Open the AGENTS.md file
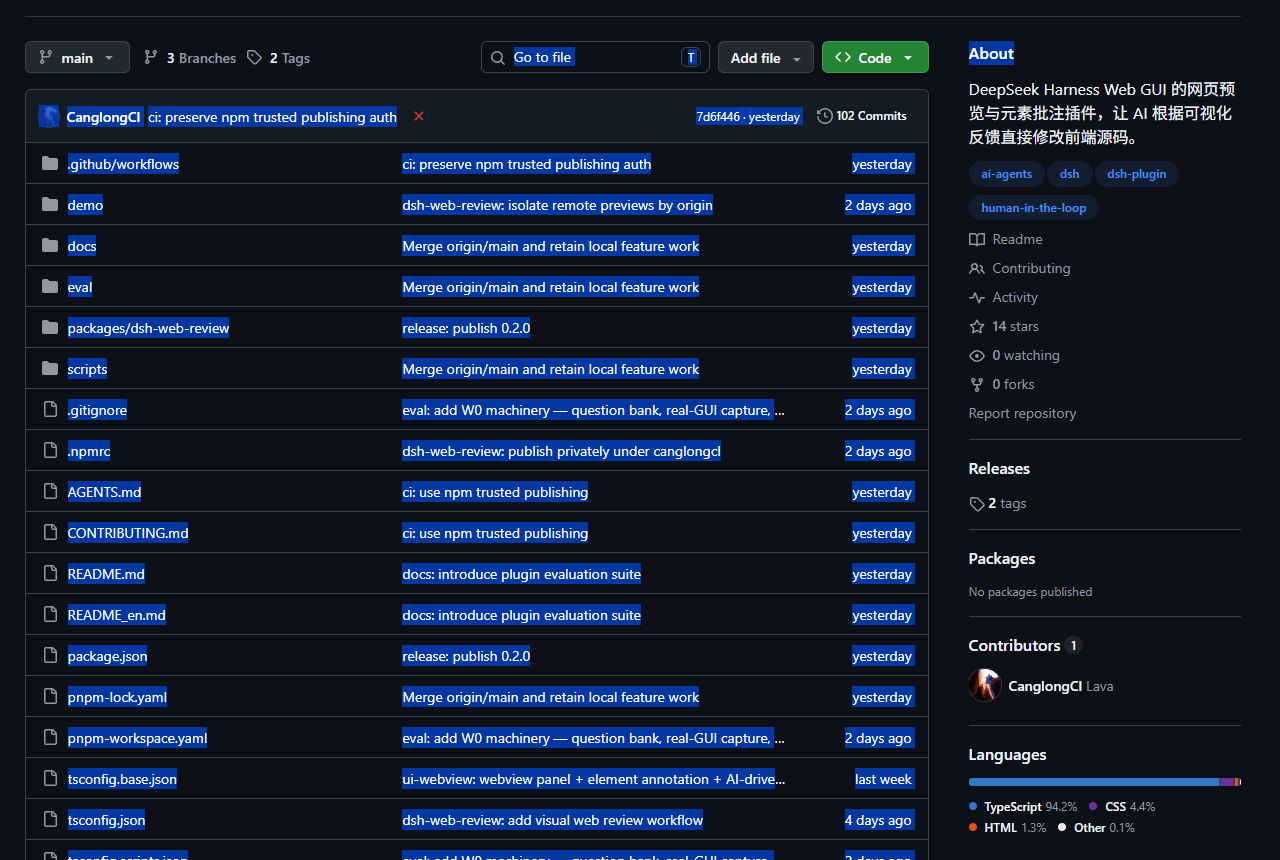Viewport: 1280px width, 860px height. click(105, 492)
